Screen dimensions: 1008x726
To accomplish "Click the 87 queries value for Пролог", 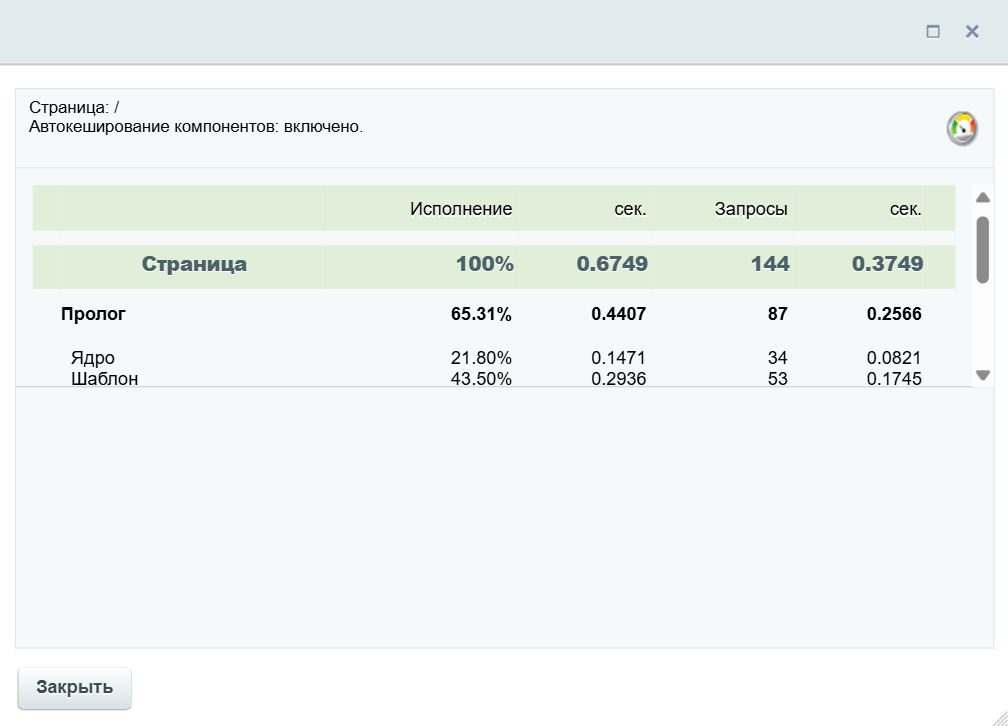I will tap(777, 314).
